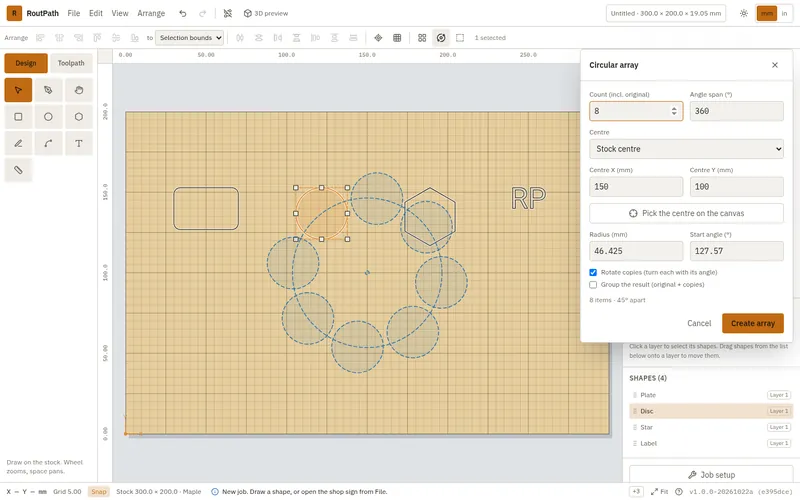Image resolution: width=800 pixels, height=500 pixels.
Task: Open the four-squares Grid array tool
Action: (x=422, y=38)
